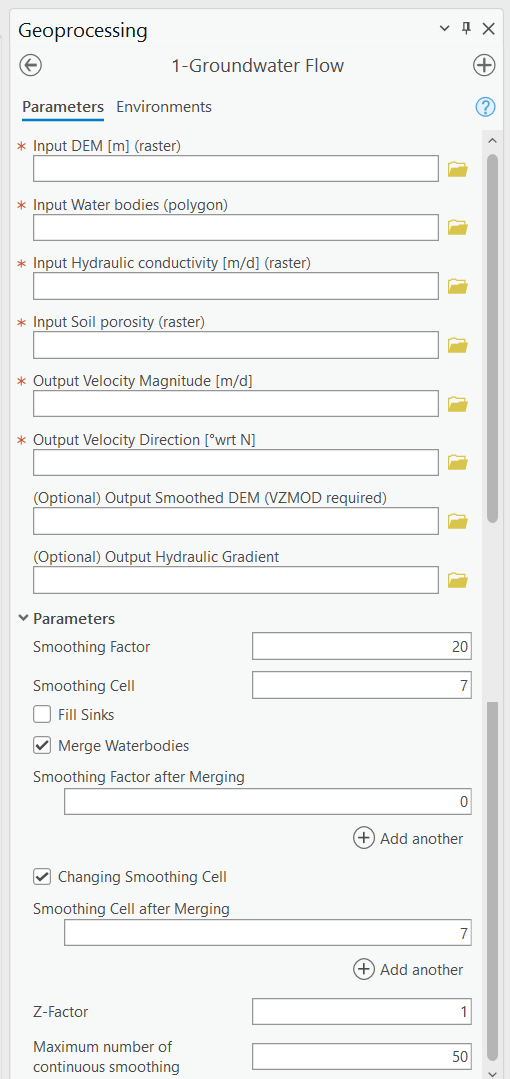Click the Smoothing Cell after Merging label
The height and width of the screenshot is (1079, 510).
click(131, 908)
